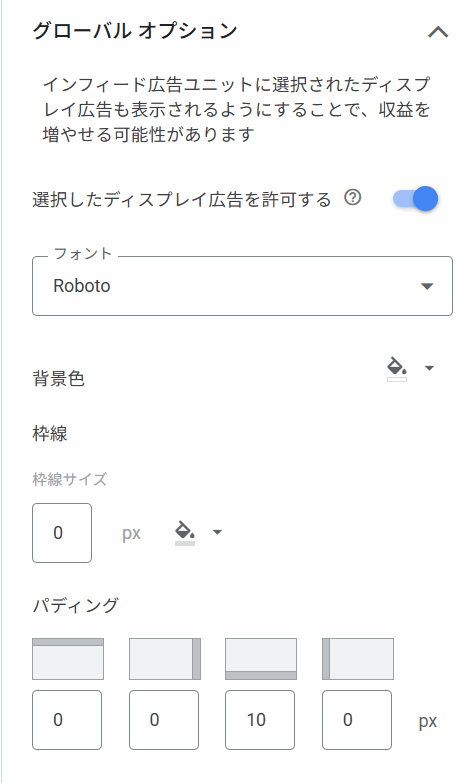Image resolution: width=472 pixels, height=783 pixels.
Task: Select the left padding value field
Action: click(357, 720)
